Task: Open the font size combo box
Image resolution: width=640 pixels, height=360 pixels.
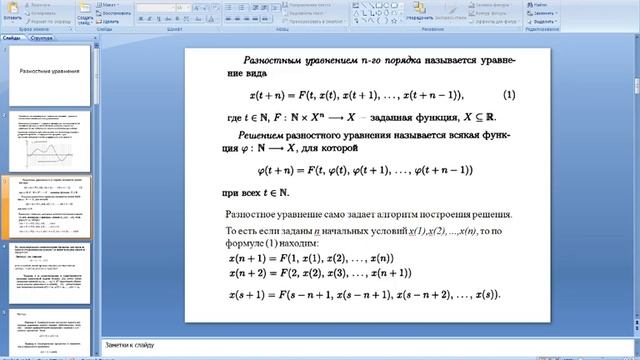Action: (x=184, y=8)
